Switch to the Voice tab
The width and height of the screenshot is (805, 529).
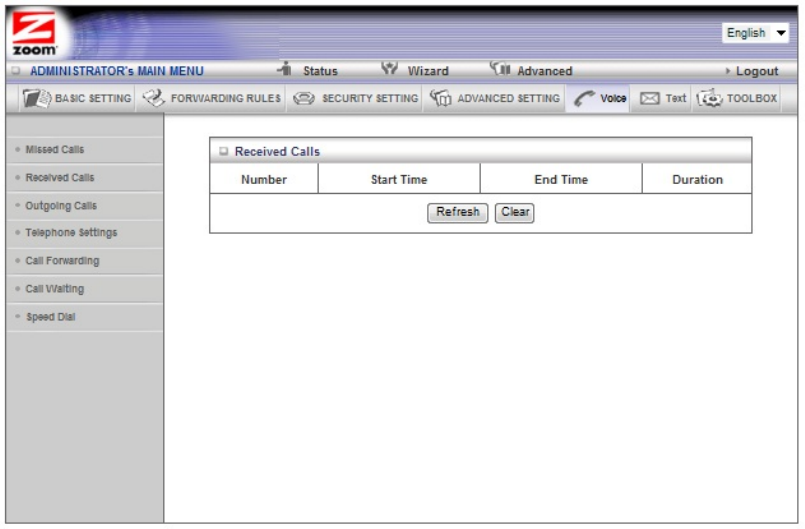pyautogui.click(x=599, y=98)
